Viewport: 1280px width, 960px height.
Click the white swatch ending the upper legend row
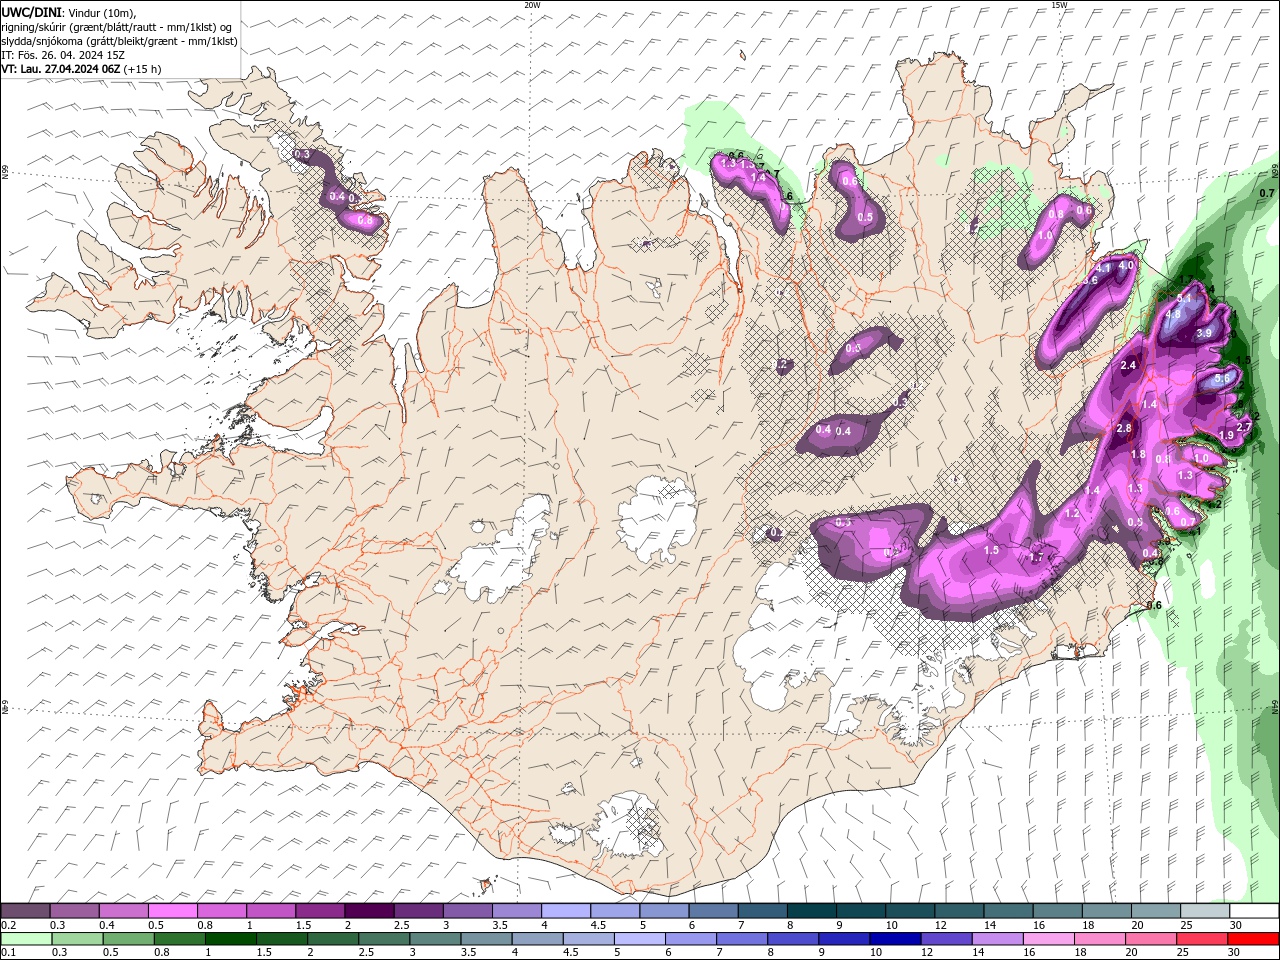point(1254,911)
